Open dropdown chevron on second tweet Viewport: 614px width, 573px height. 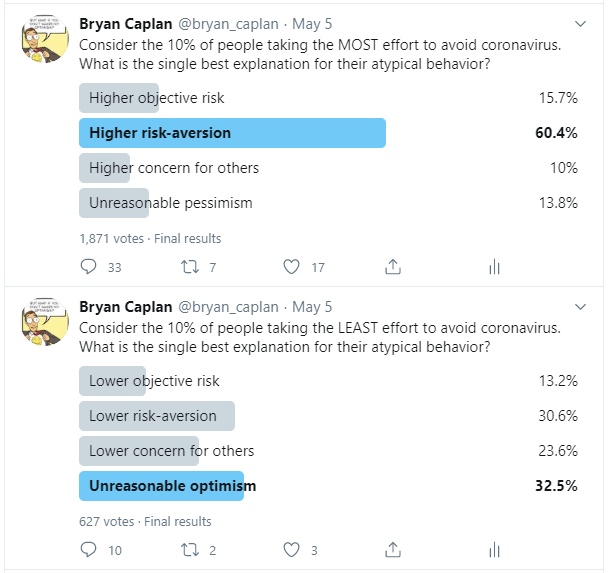pyautogui.click(x=580, y=307)
